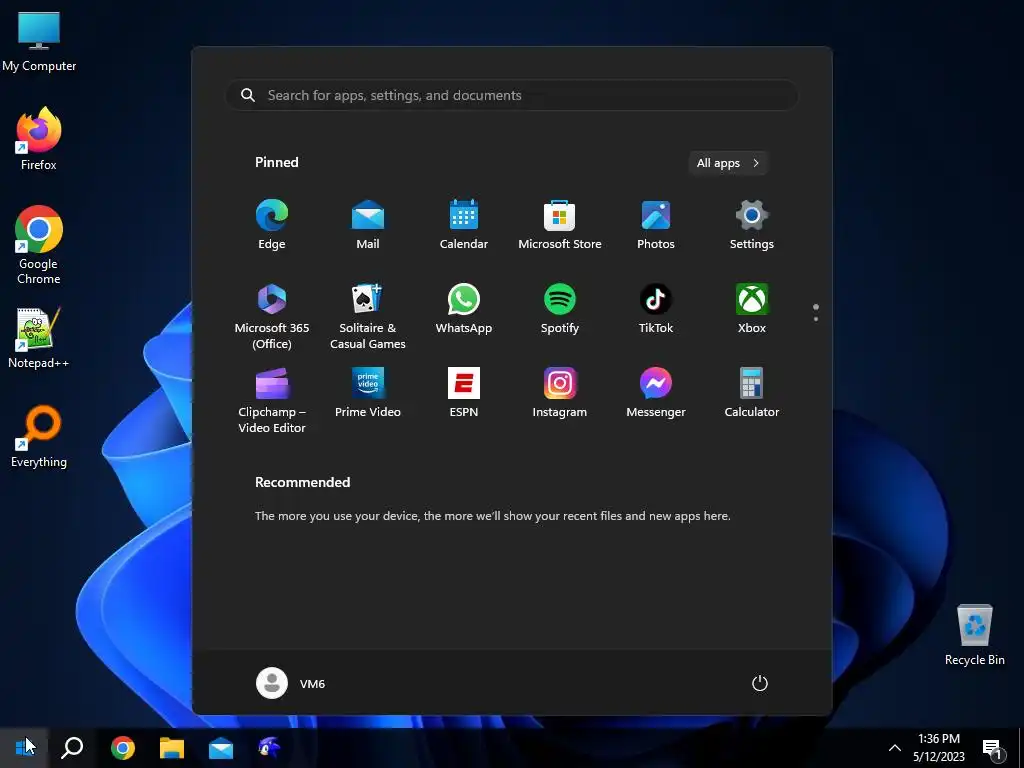1024x768 pixels.
Task: Open the taskbar clock and date
Action: coord(938,748)
